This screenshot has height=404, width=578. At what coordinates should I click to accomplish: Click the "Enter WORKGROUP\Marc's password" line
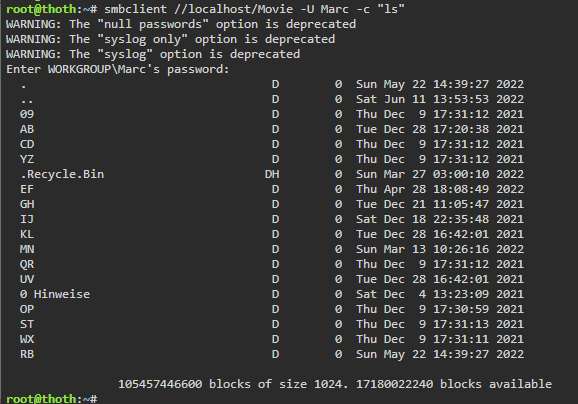118,69
